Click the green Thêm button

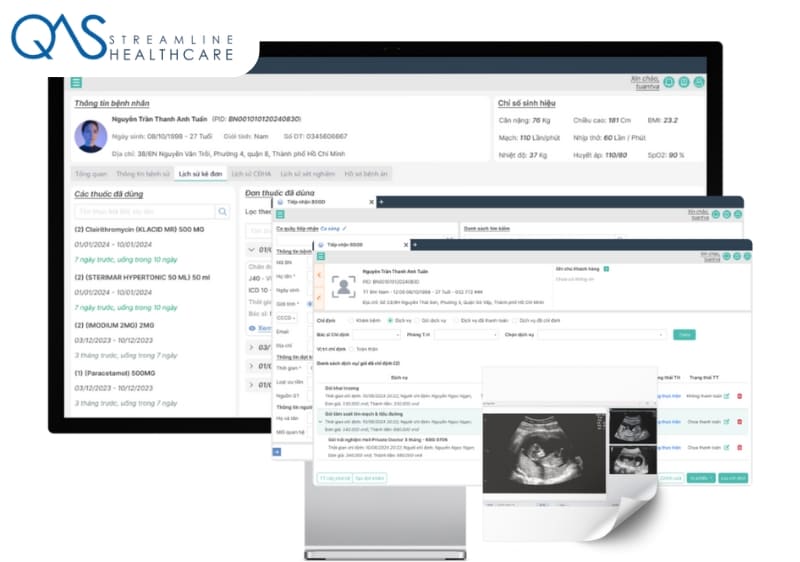684,335
